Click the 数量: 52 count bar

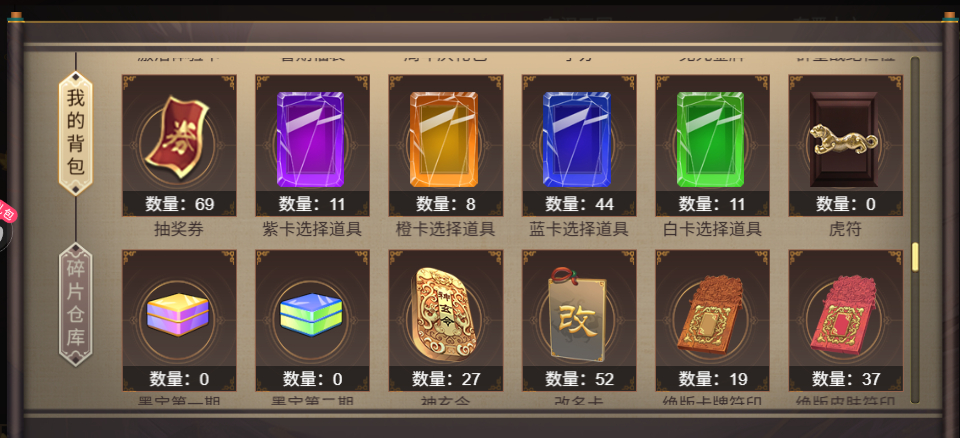point(579,379)
